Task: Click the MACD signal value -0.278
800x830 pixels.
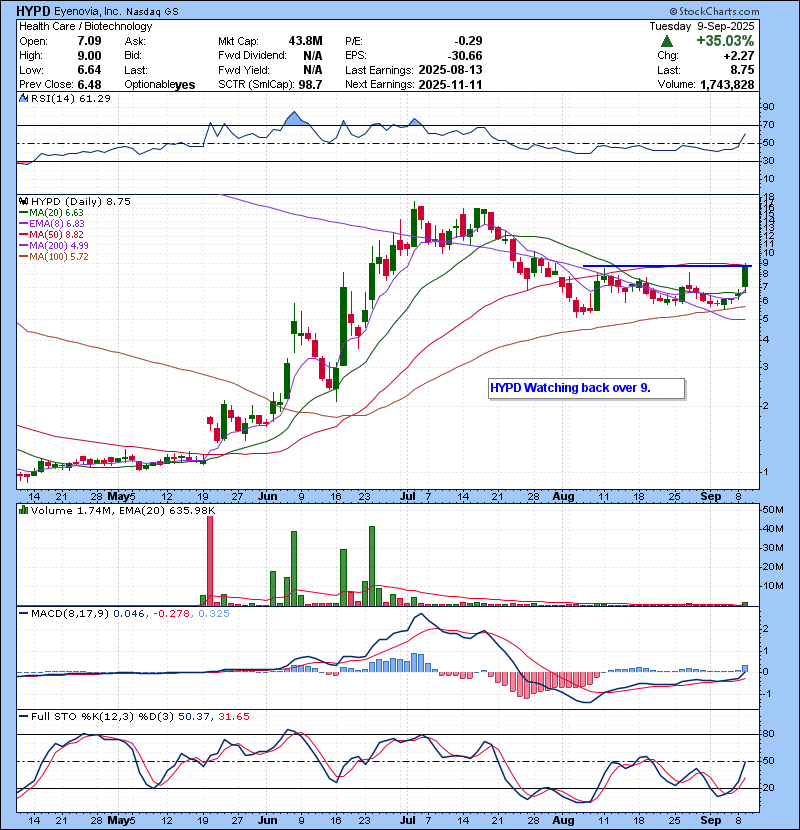Action: coord(173,614)
